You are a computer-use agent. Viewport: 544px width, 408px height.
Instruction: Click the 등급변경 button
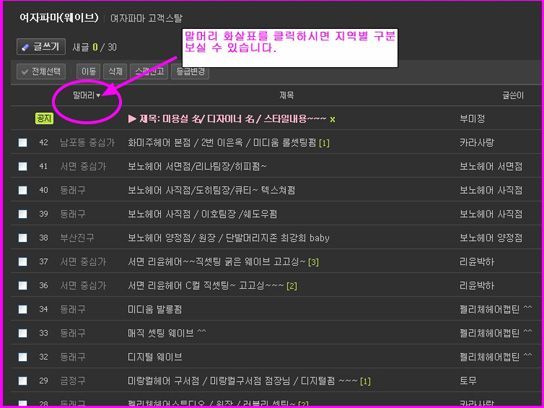pos(190,72)
